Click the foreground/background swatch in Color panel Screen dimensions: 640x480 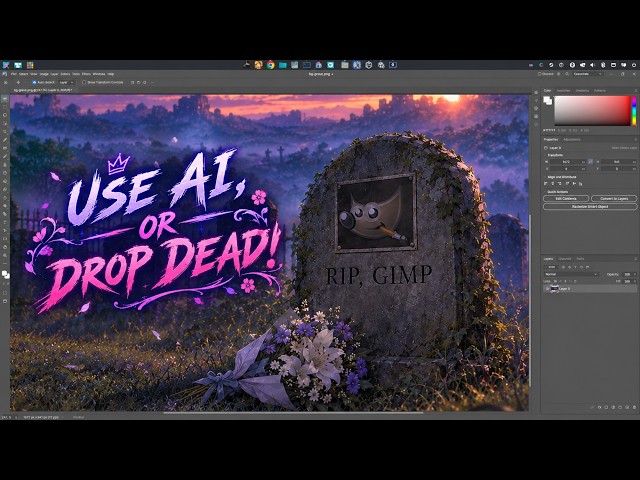click(547, 100)
